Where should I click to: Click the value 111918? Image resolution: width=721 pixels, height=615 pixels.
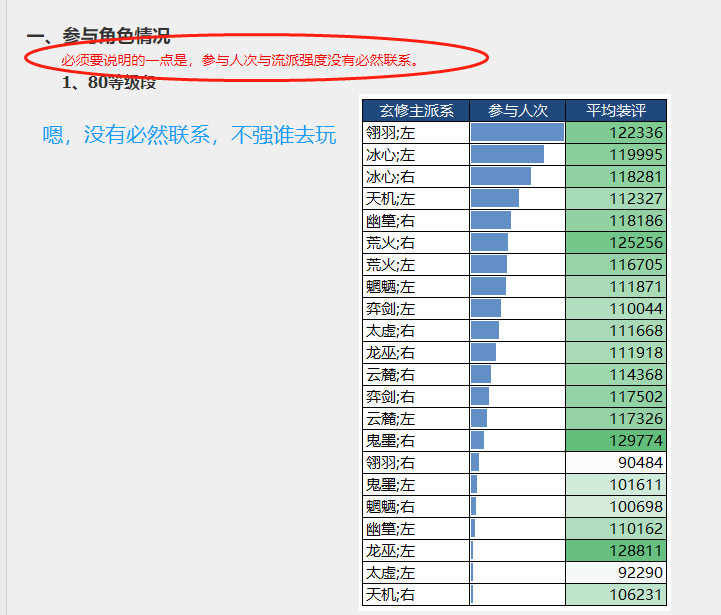point(636,353)
